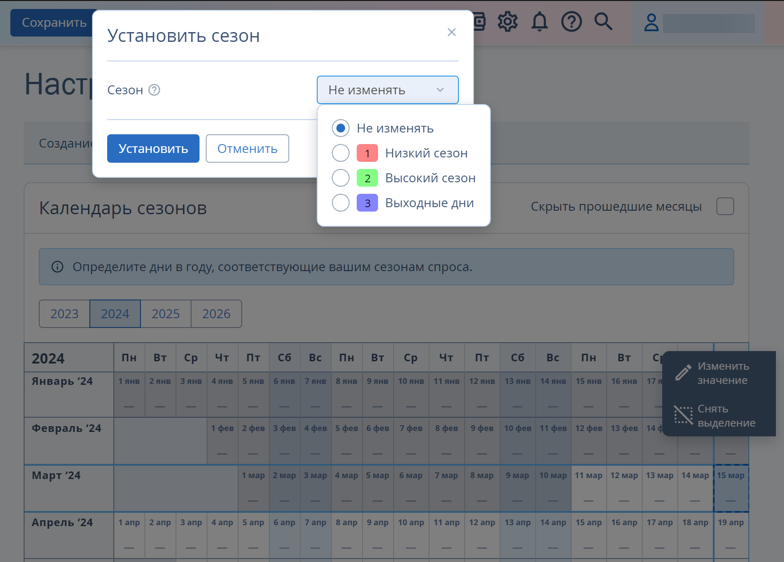Switch to 2023 year tab
The height and width of the screenshot is (562, 784).
64,314
